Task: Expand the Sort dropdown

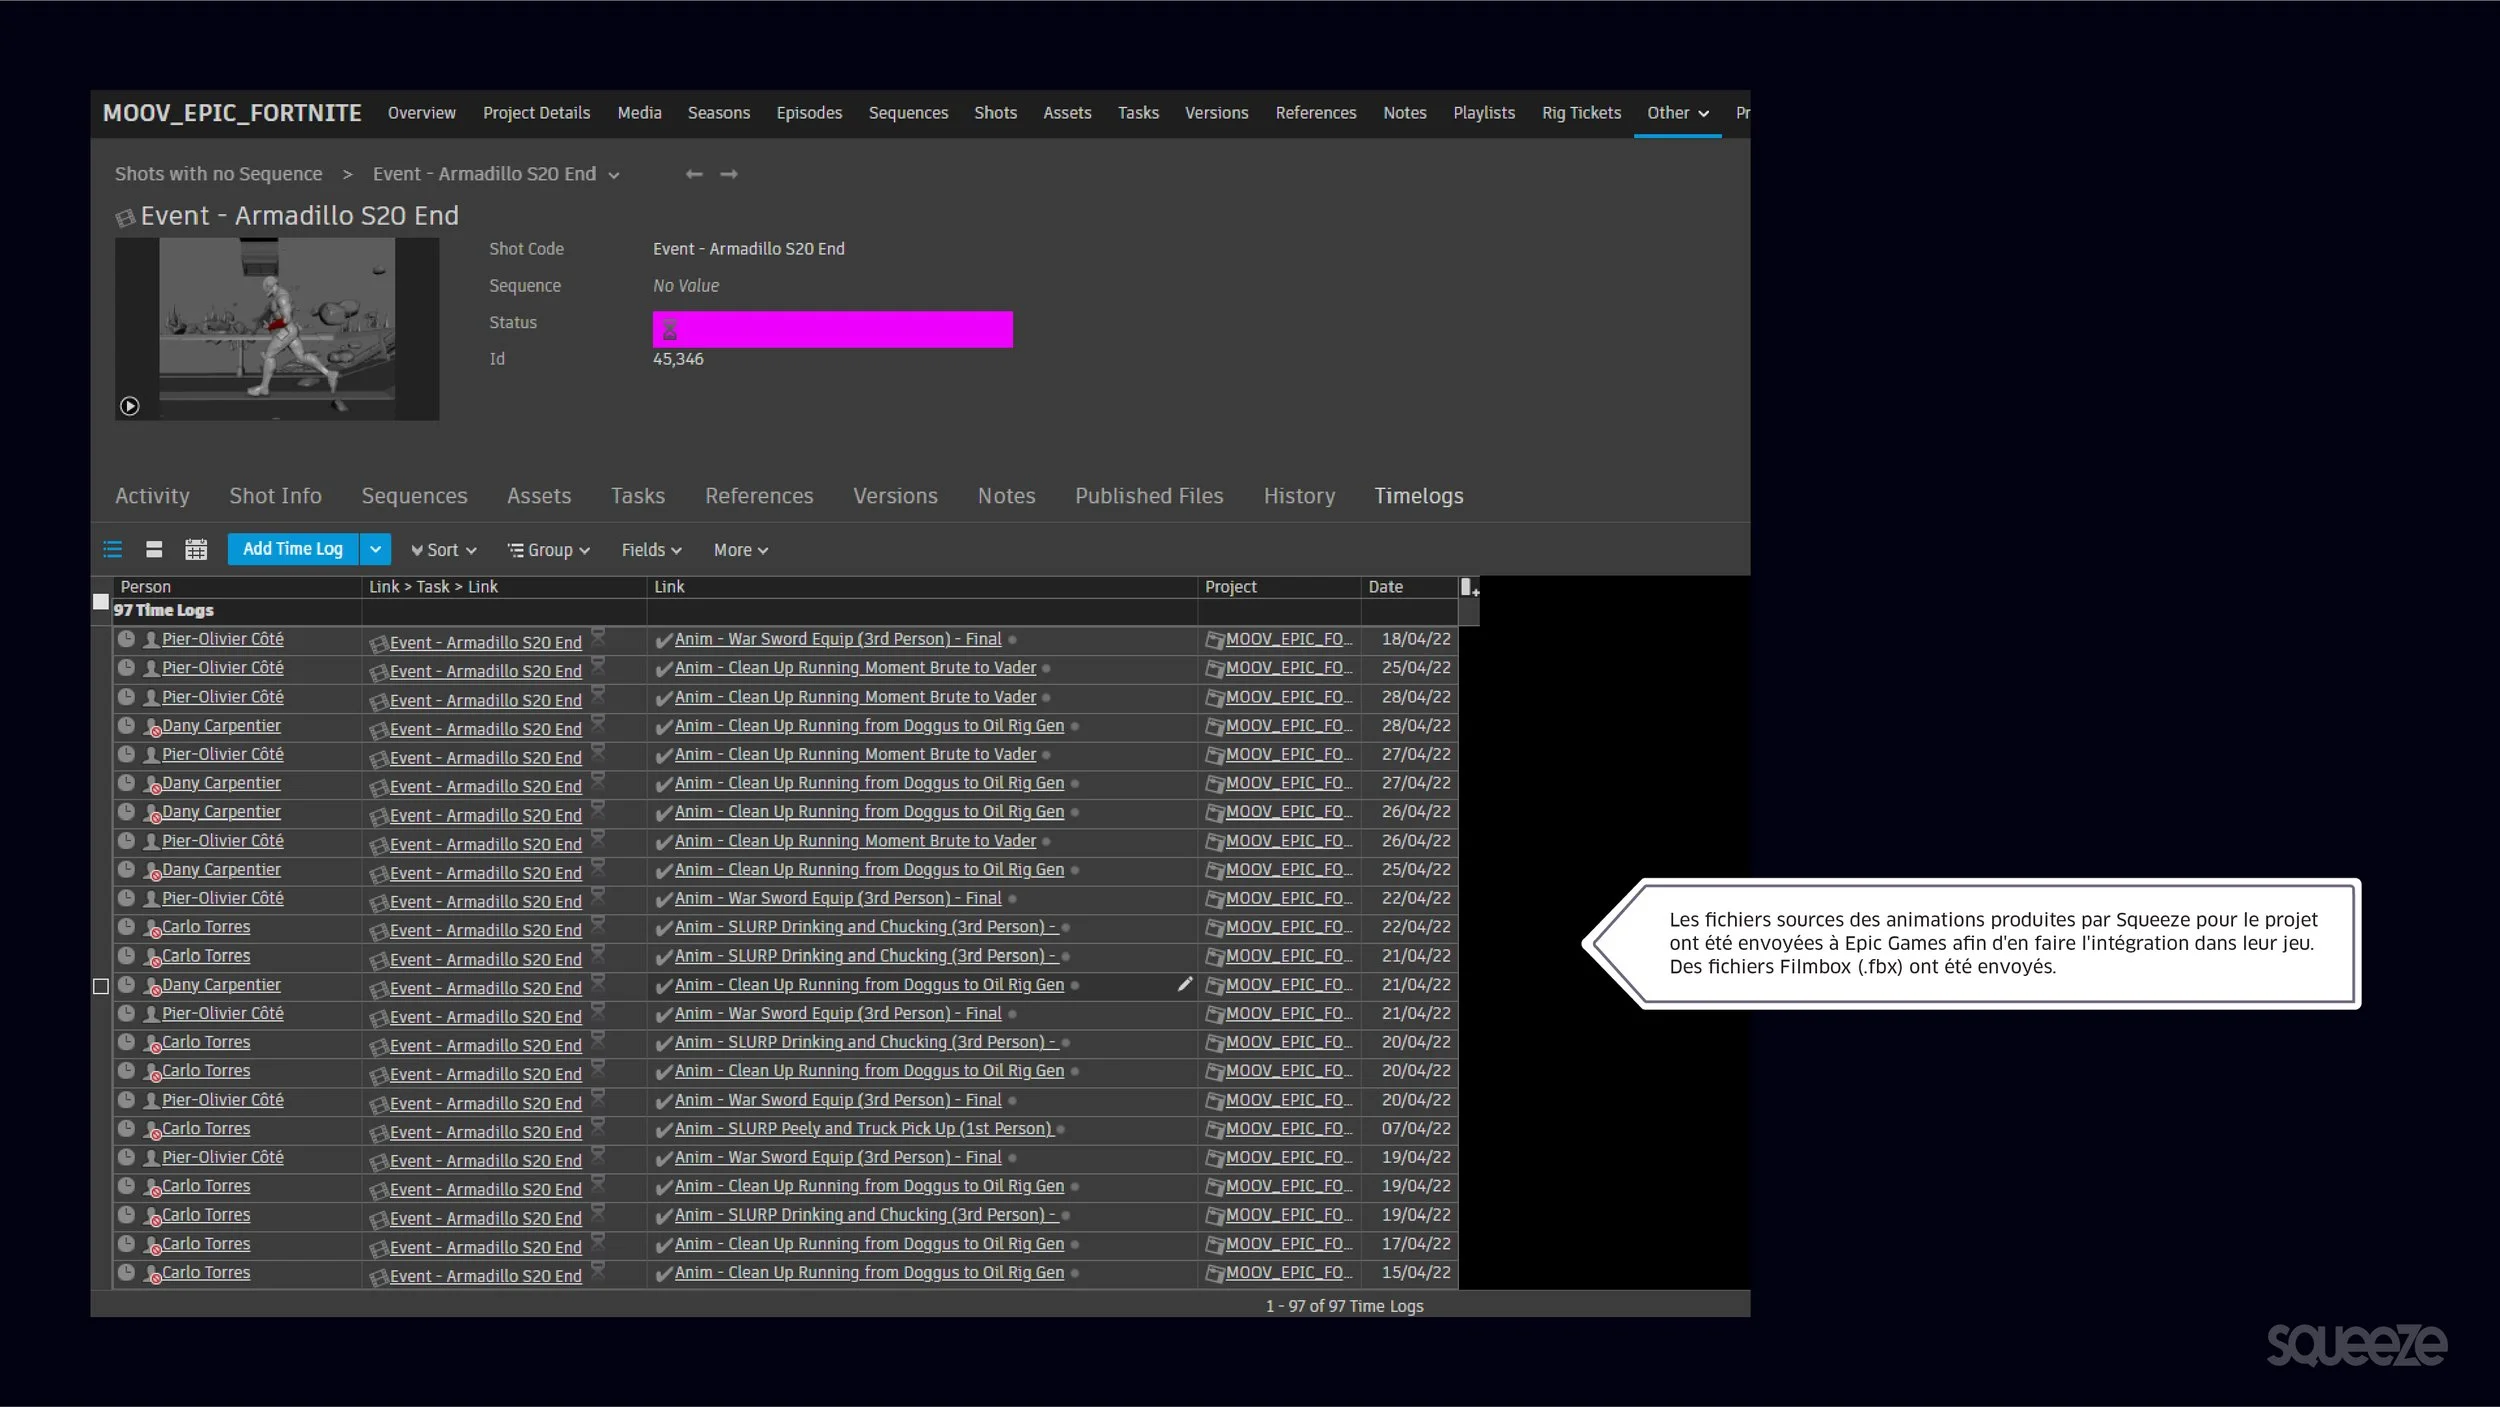Action: click(443, 550)
